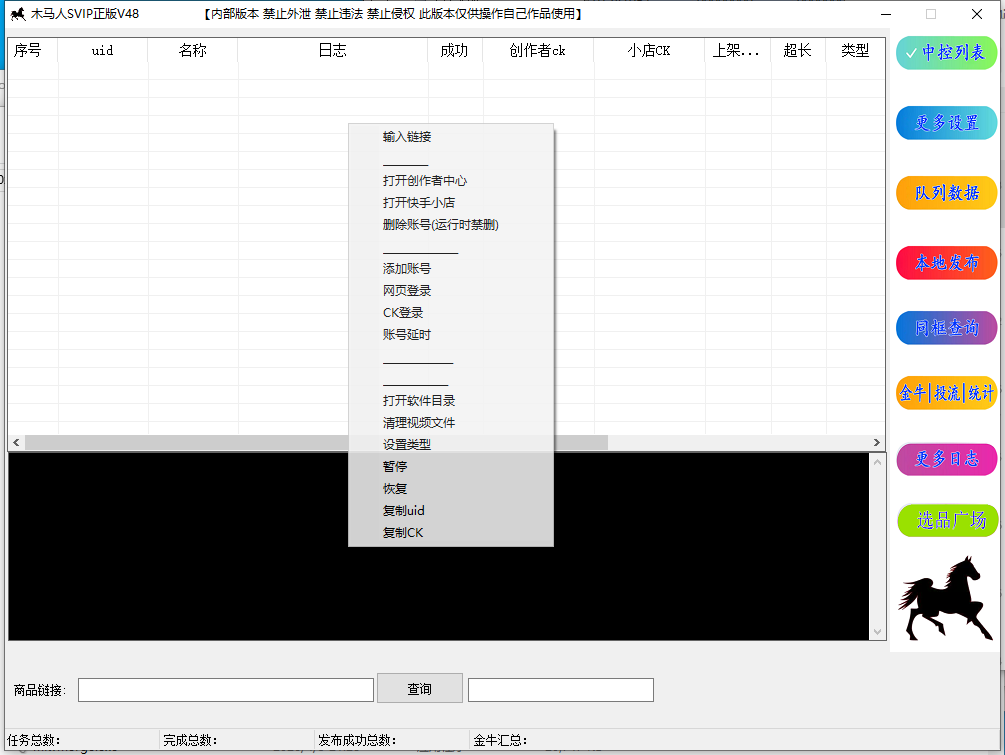Click the 类型 column header
The height and width of the screenshot is (755, 1005).
pyautogui.click(x=856, y=50)
